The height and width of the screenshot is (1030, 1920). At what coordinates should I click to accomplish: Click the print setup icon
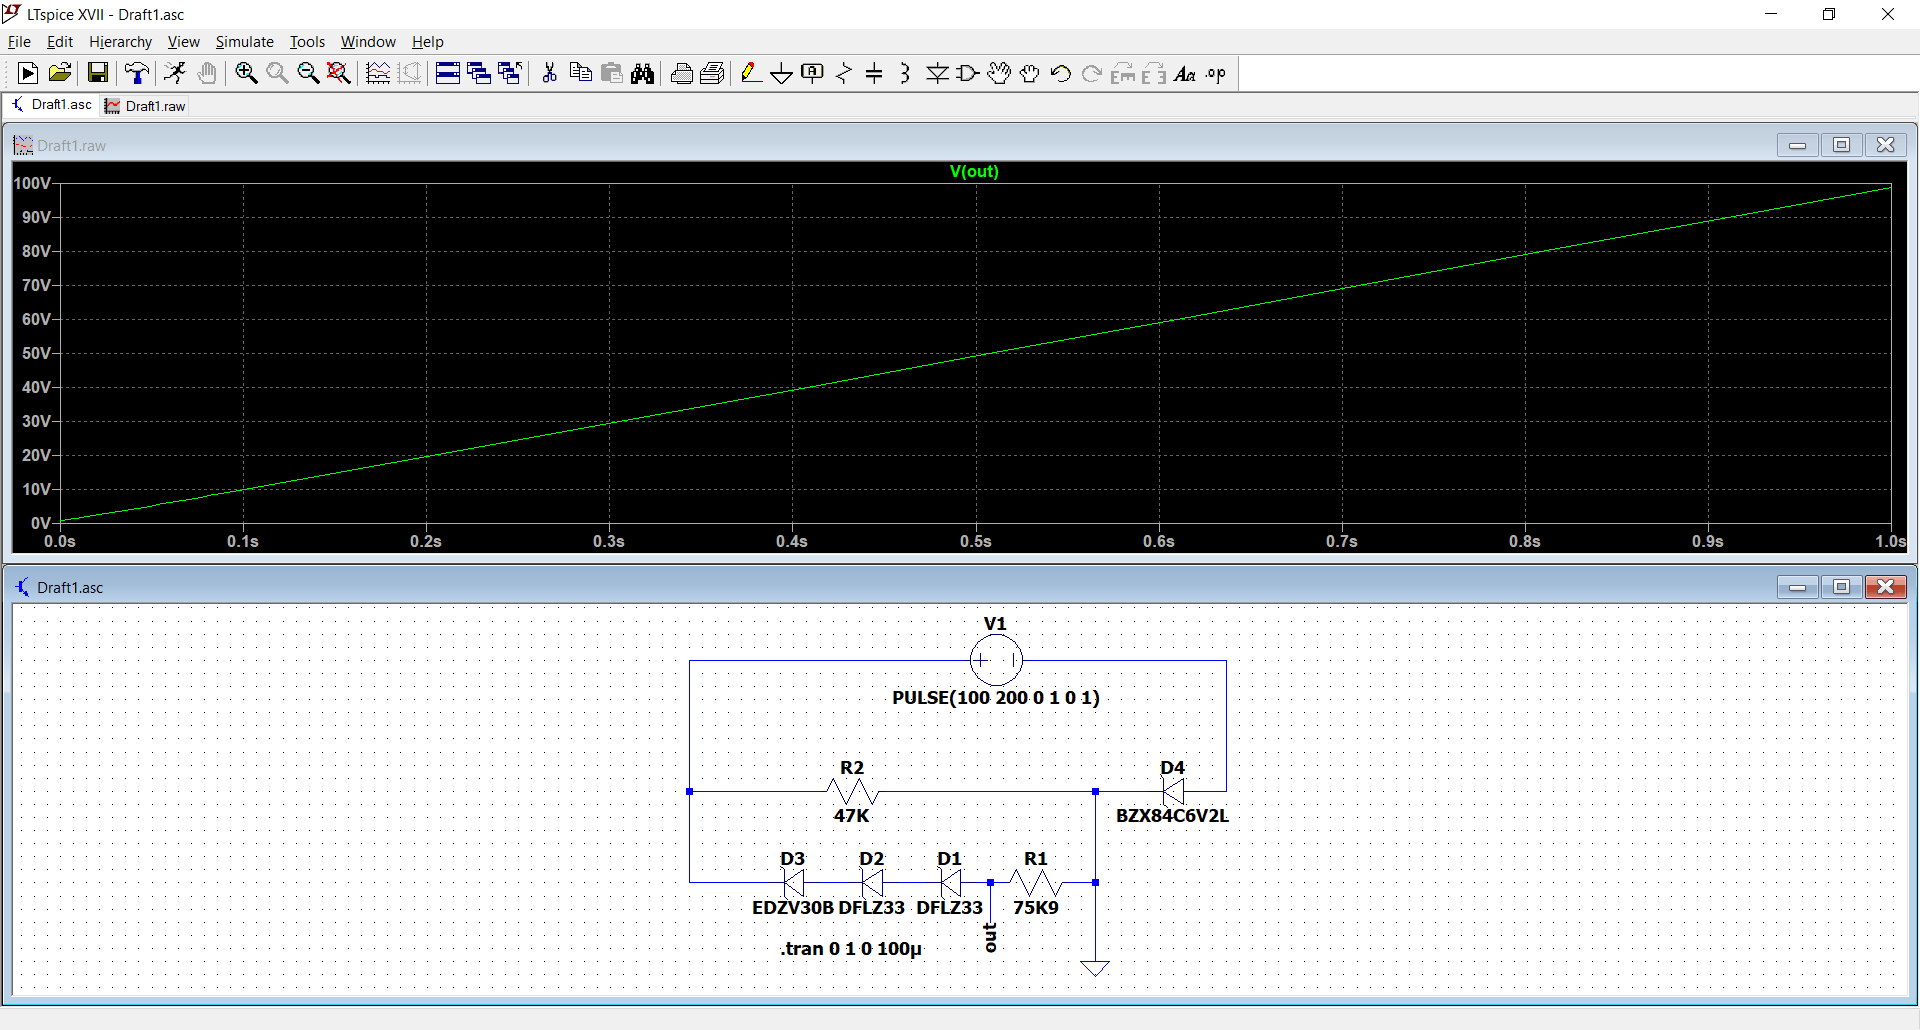[713, 73]
